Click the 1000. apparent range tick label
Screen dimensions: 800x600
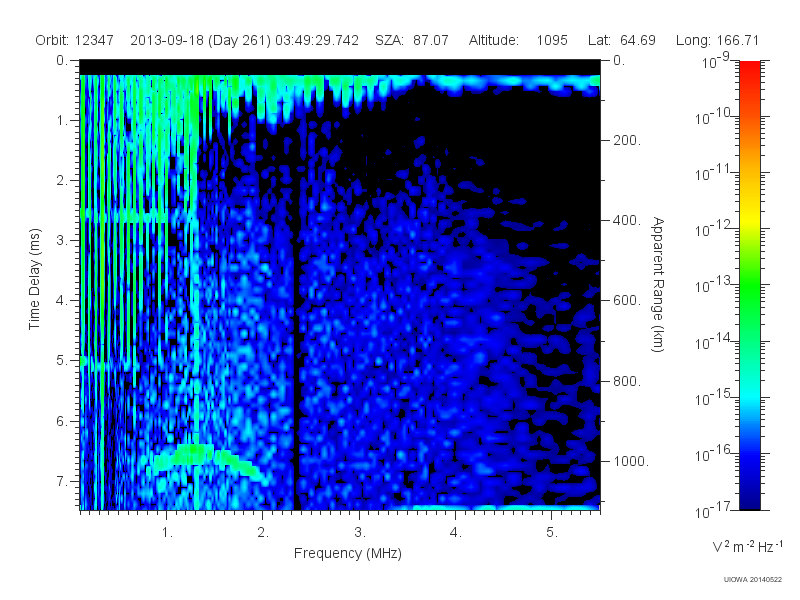coord(631,461)
